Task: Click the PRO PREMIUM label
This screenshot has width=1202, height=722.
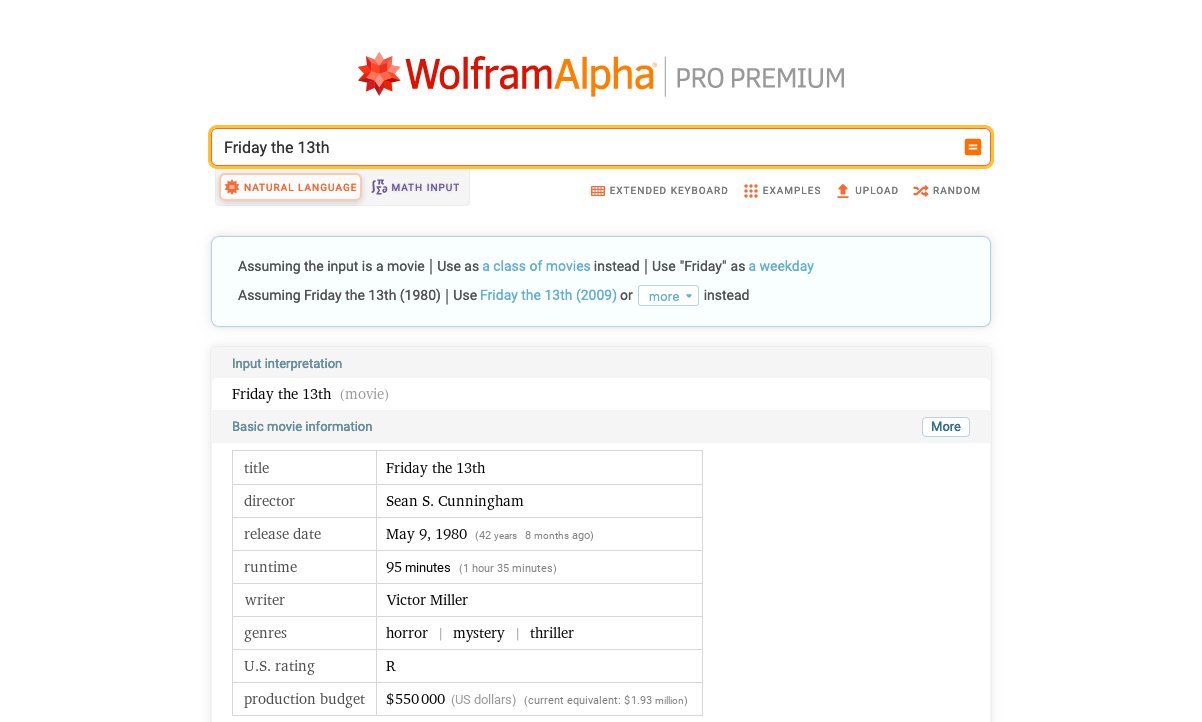Action: (x=760, y=76)
